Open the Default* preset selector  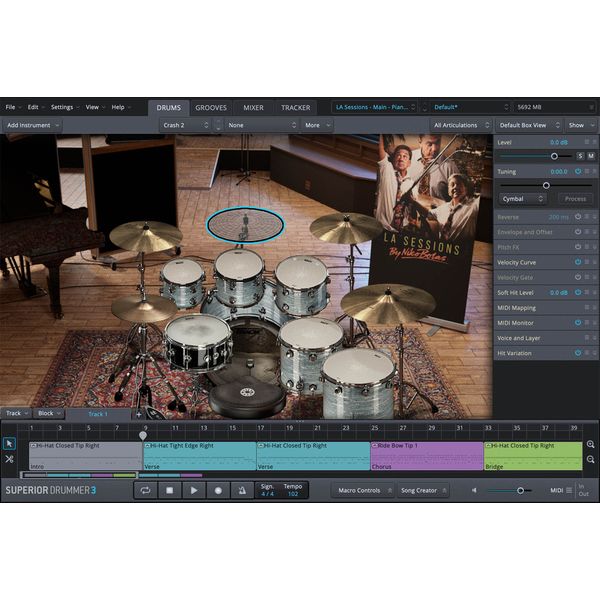[x=470, y=107]
